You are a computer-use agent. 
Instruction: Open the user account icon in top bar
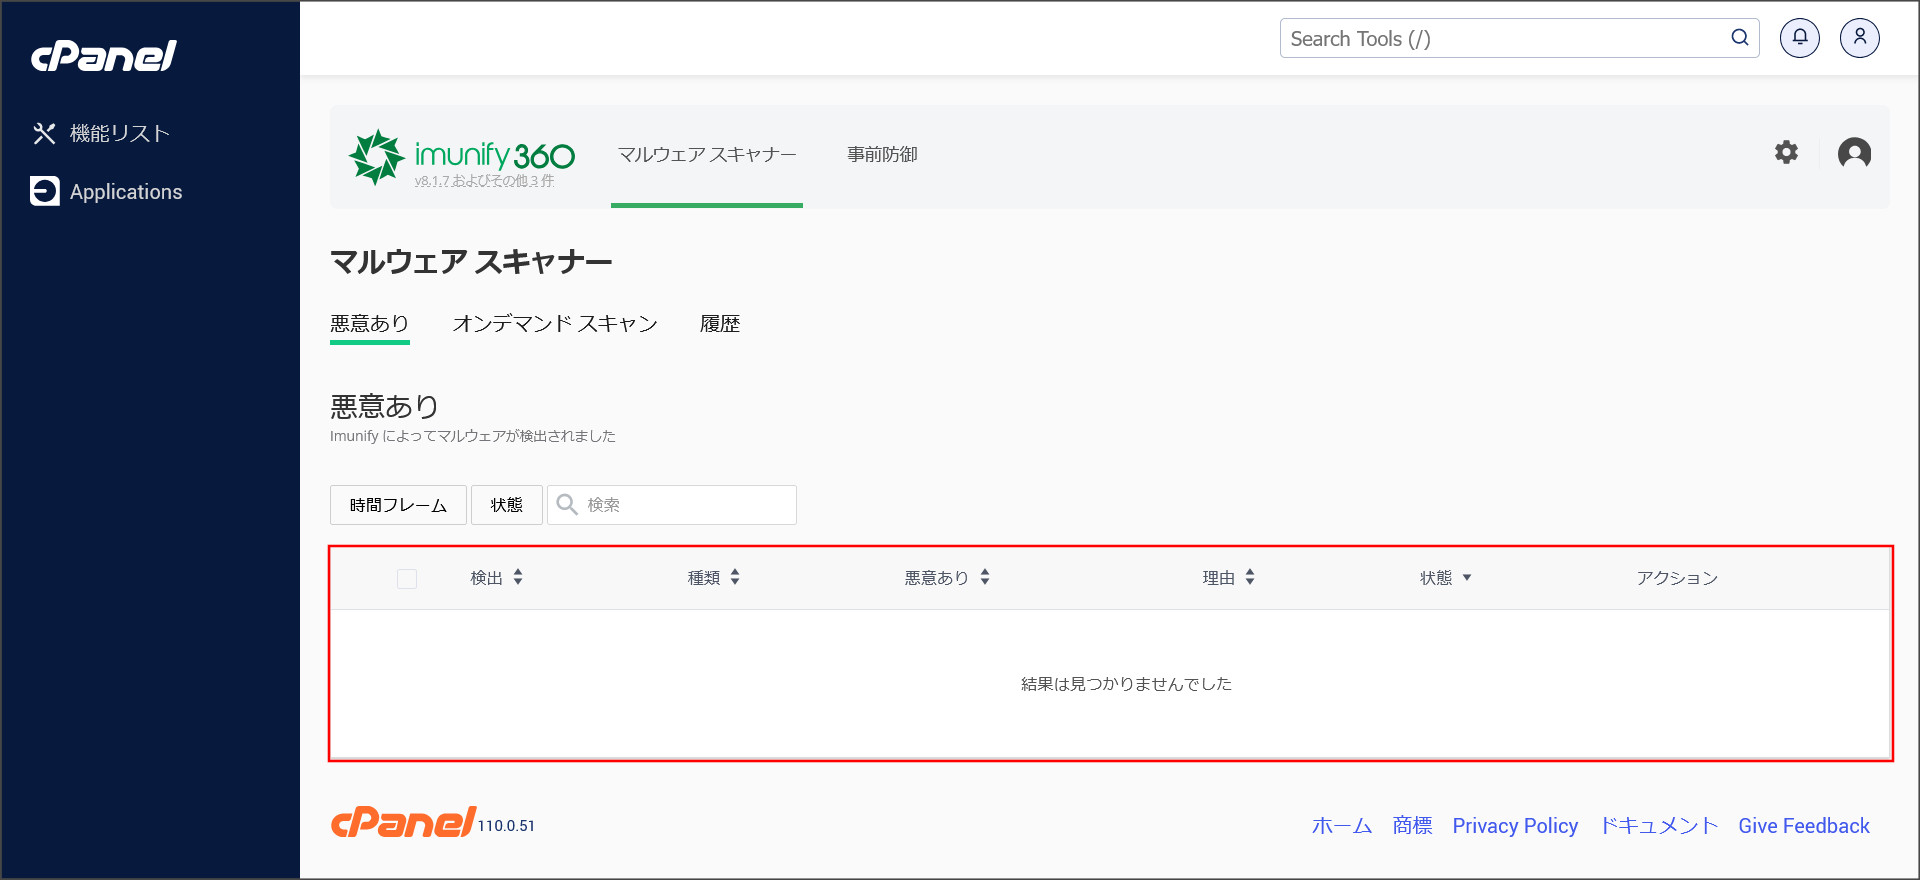pyautogui.click(x=1859, y=38)
